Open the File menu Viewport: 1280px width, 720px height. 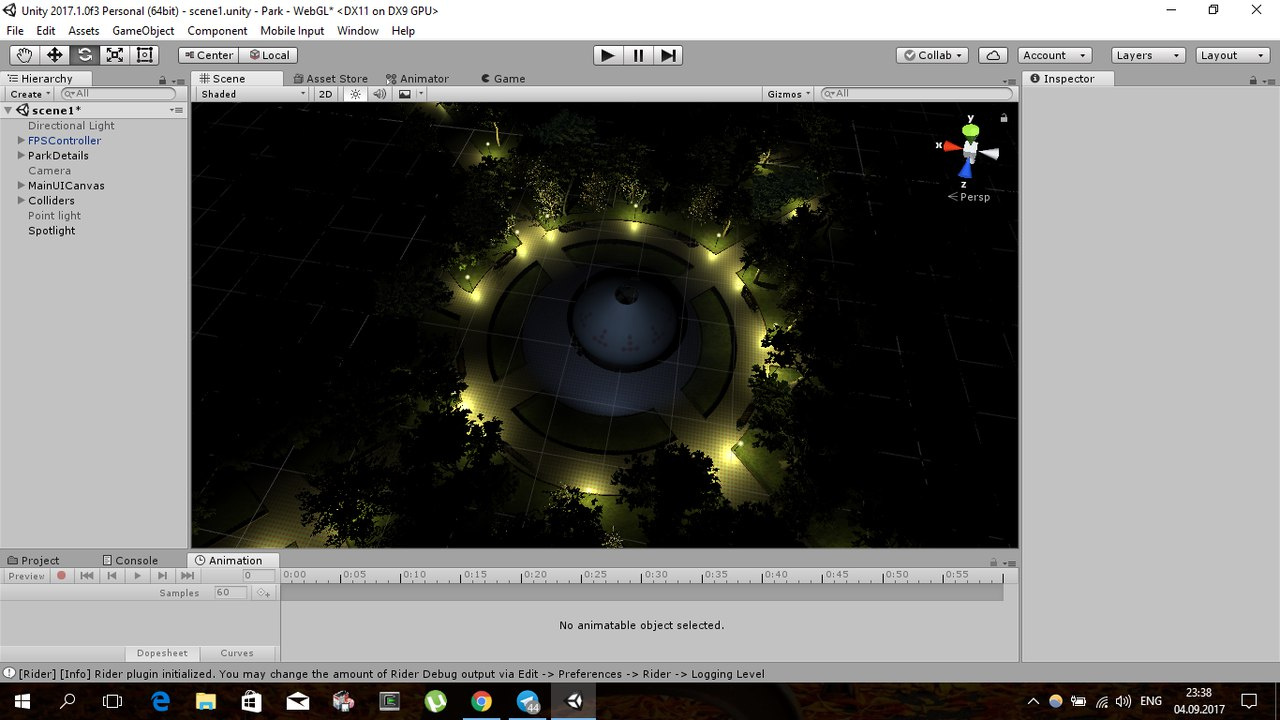[x=15, y=31]
